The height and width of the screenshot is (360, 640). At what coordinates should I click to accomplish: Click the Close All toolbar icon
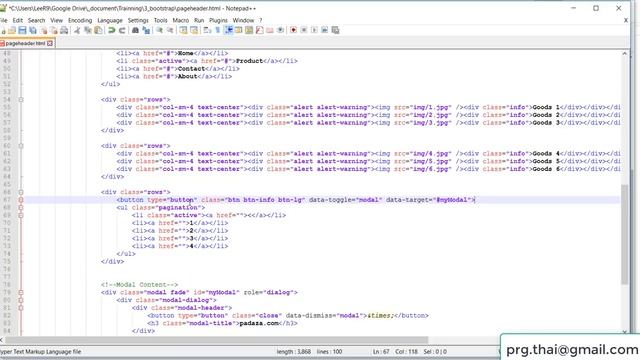(x=53, y=30)
